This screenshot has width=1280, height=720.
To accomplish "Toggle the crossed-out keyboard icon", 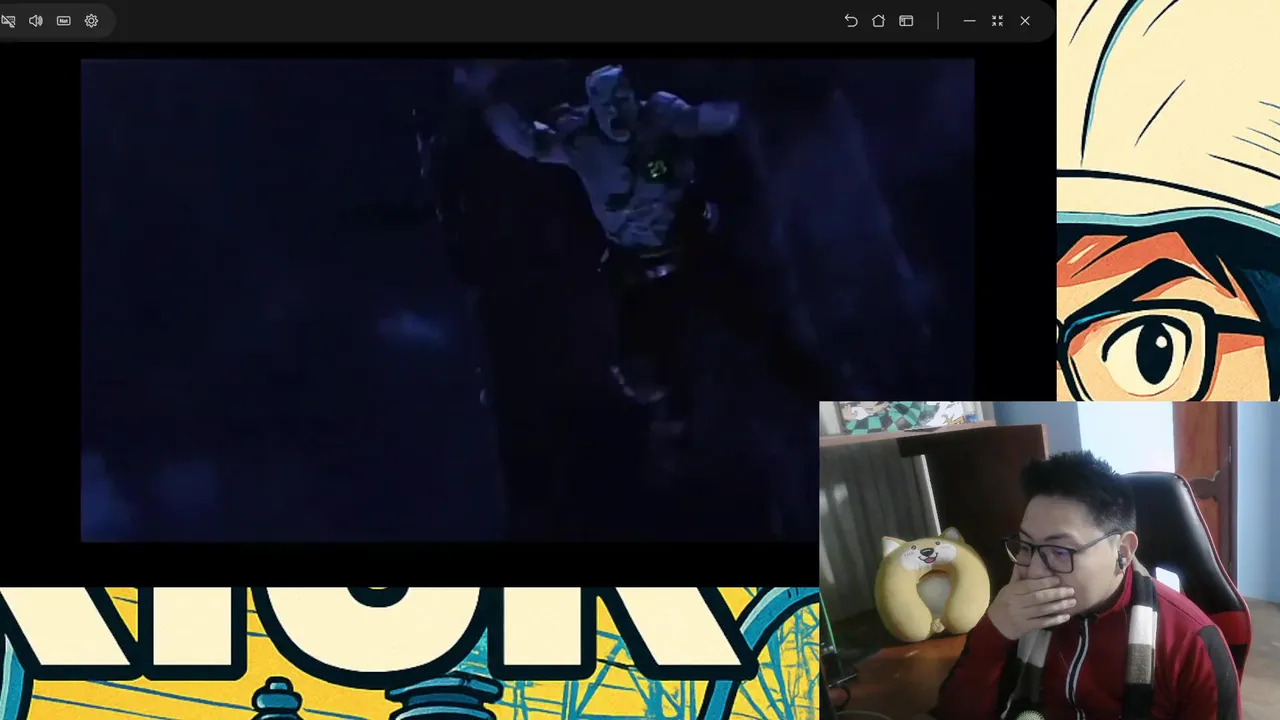I will (x=8, y=21).
